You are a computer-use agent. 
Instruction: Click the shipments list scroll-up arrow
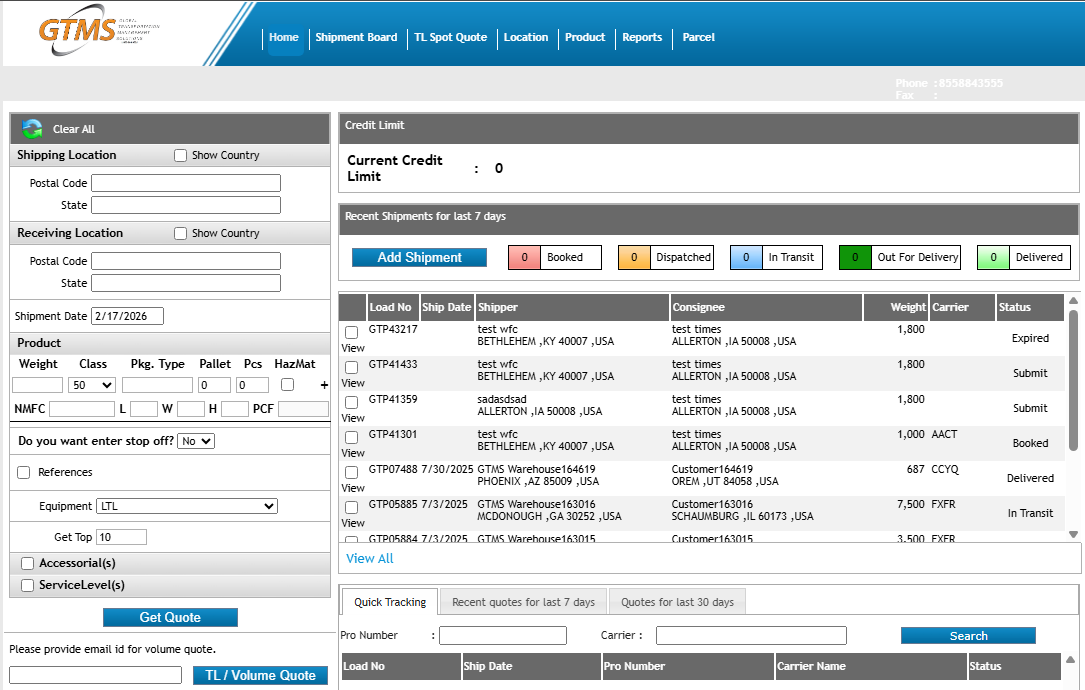point(1073,301)
